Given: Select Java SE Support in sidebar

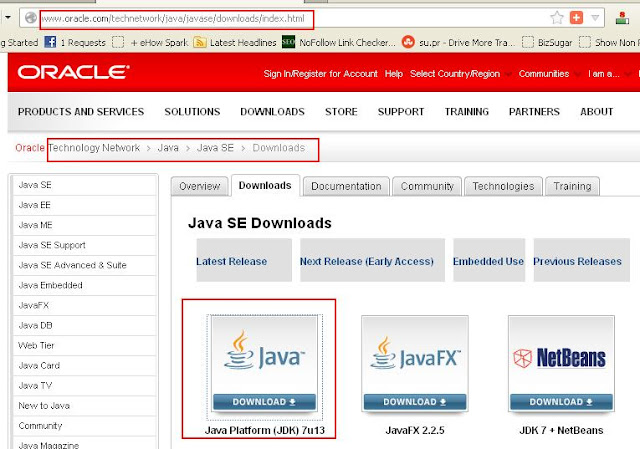Looking at the screenshot, I should click(85, 245).
